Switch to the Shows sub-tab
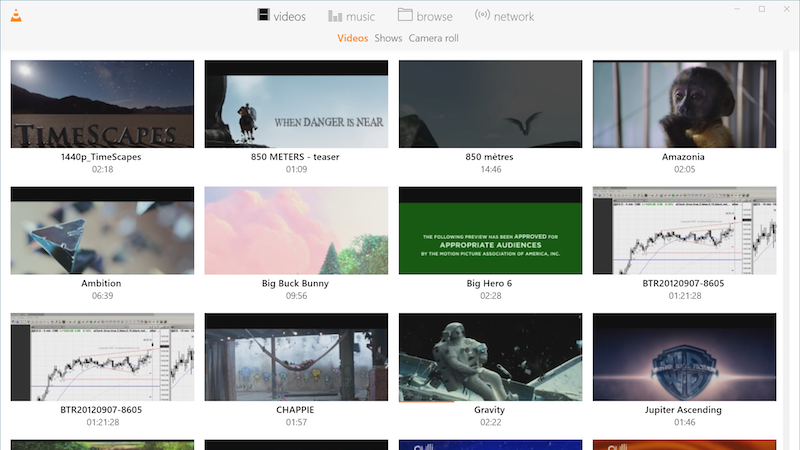The image size is (800, 450). coord(388,38)
